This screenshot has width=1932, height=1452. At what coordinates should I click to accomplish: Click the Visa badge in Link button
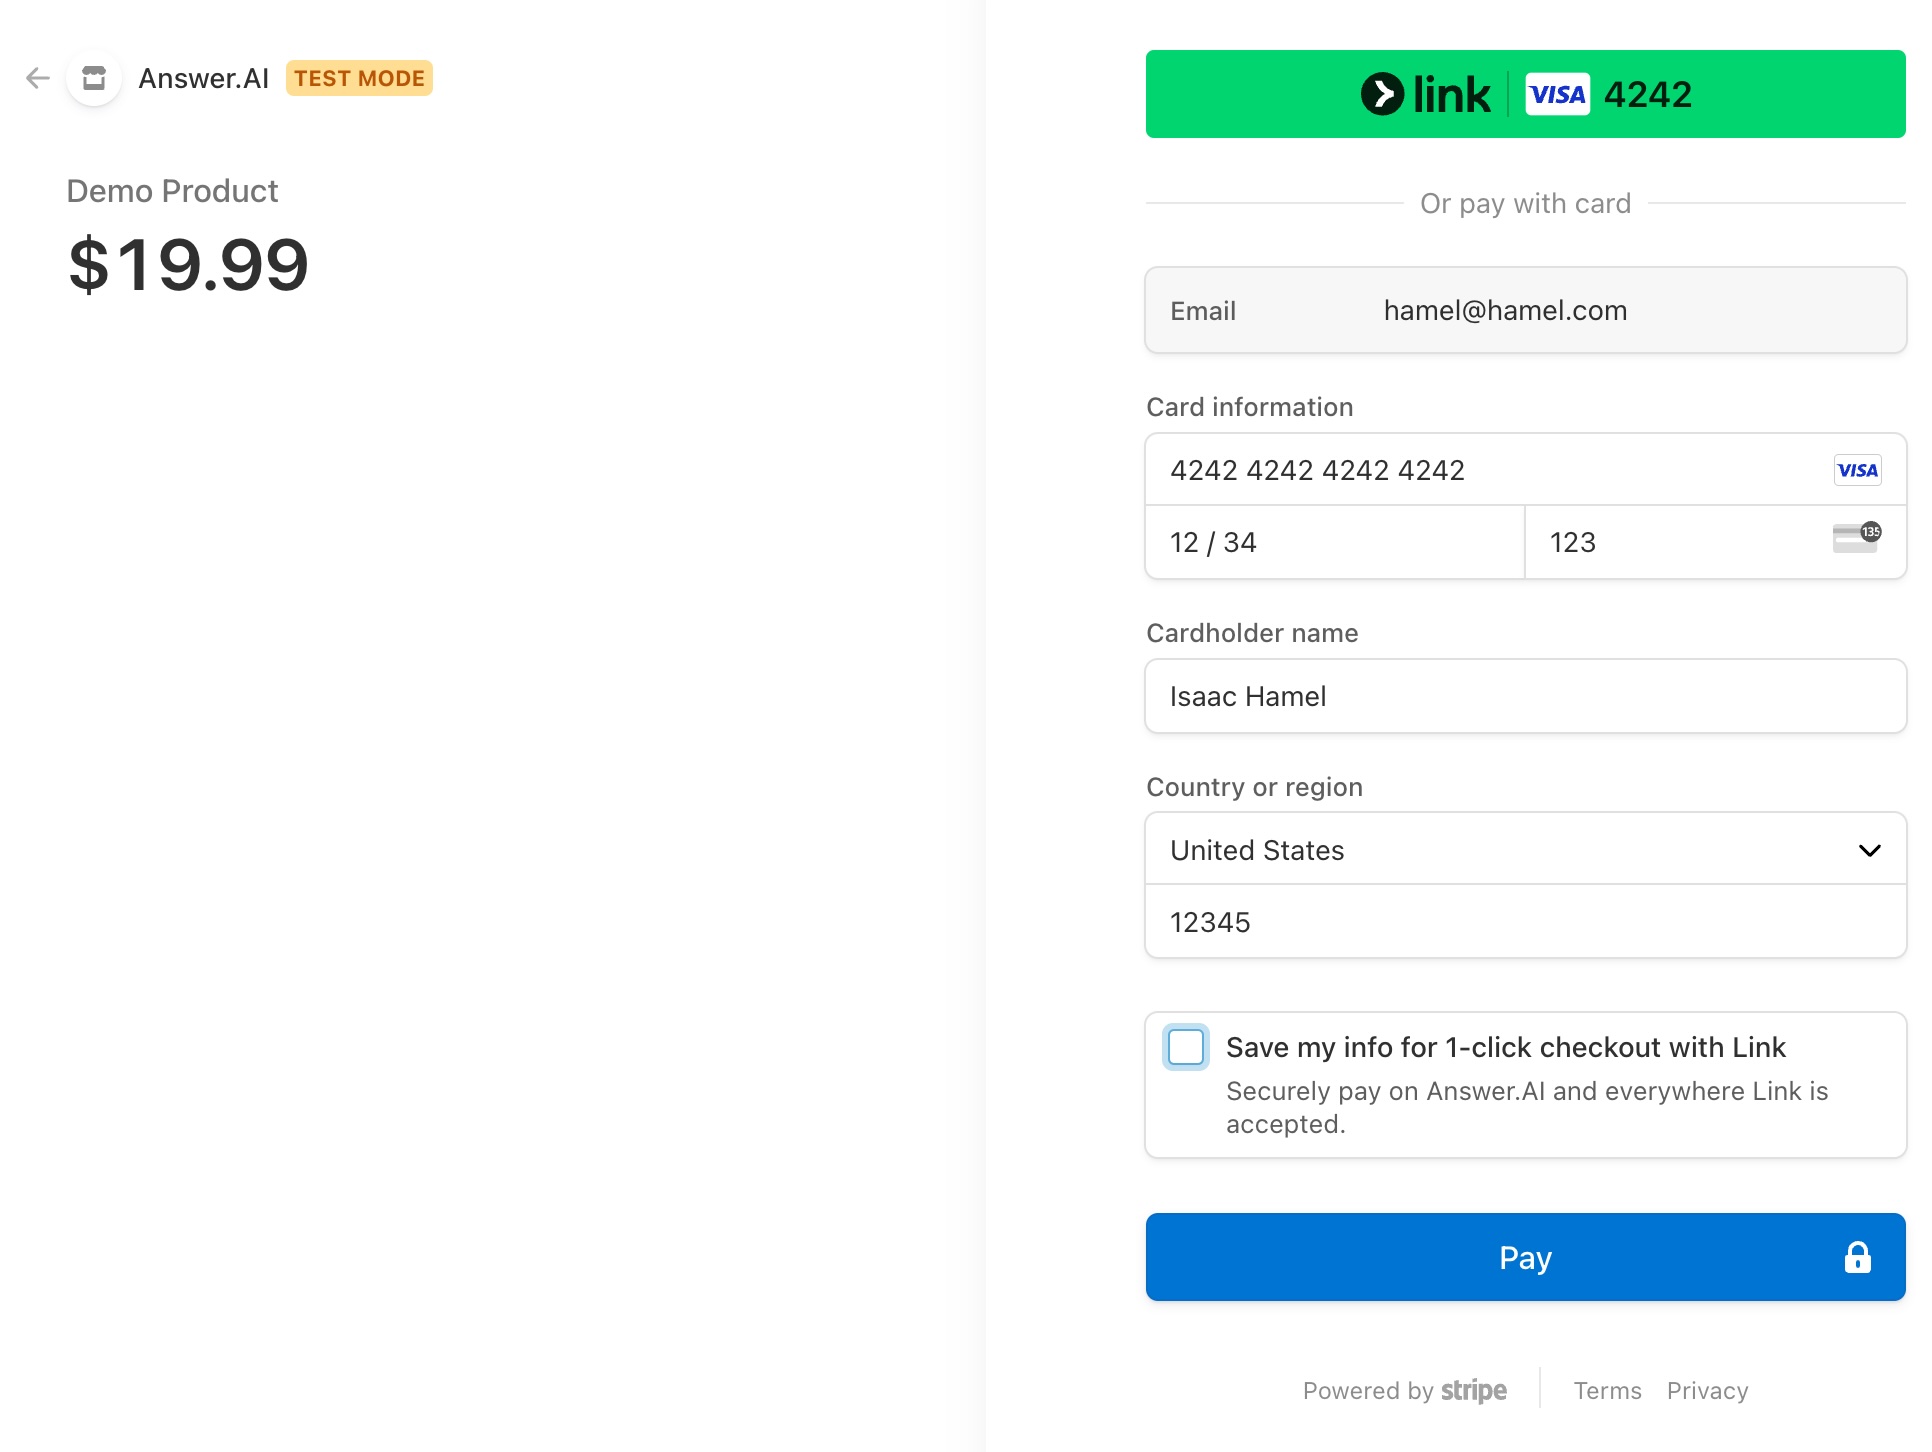(x=1557, y=94)
